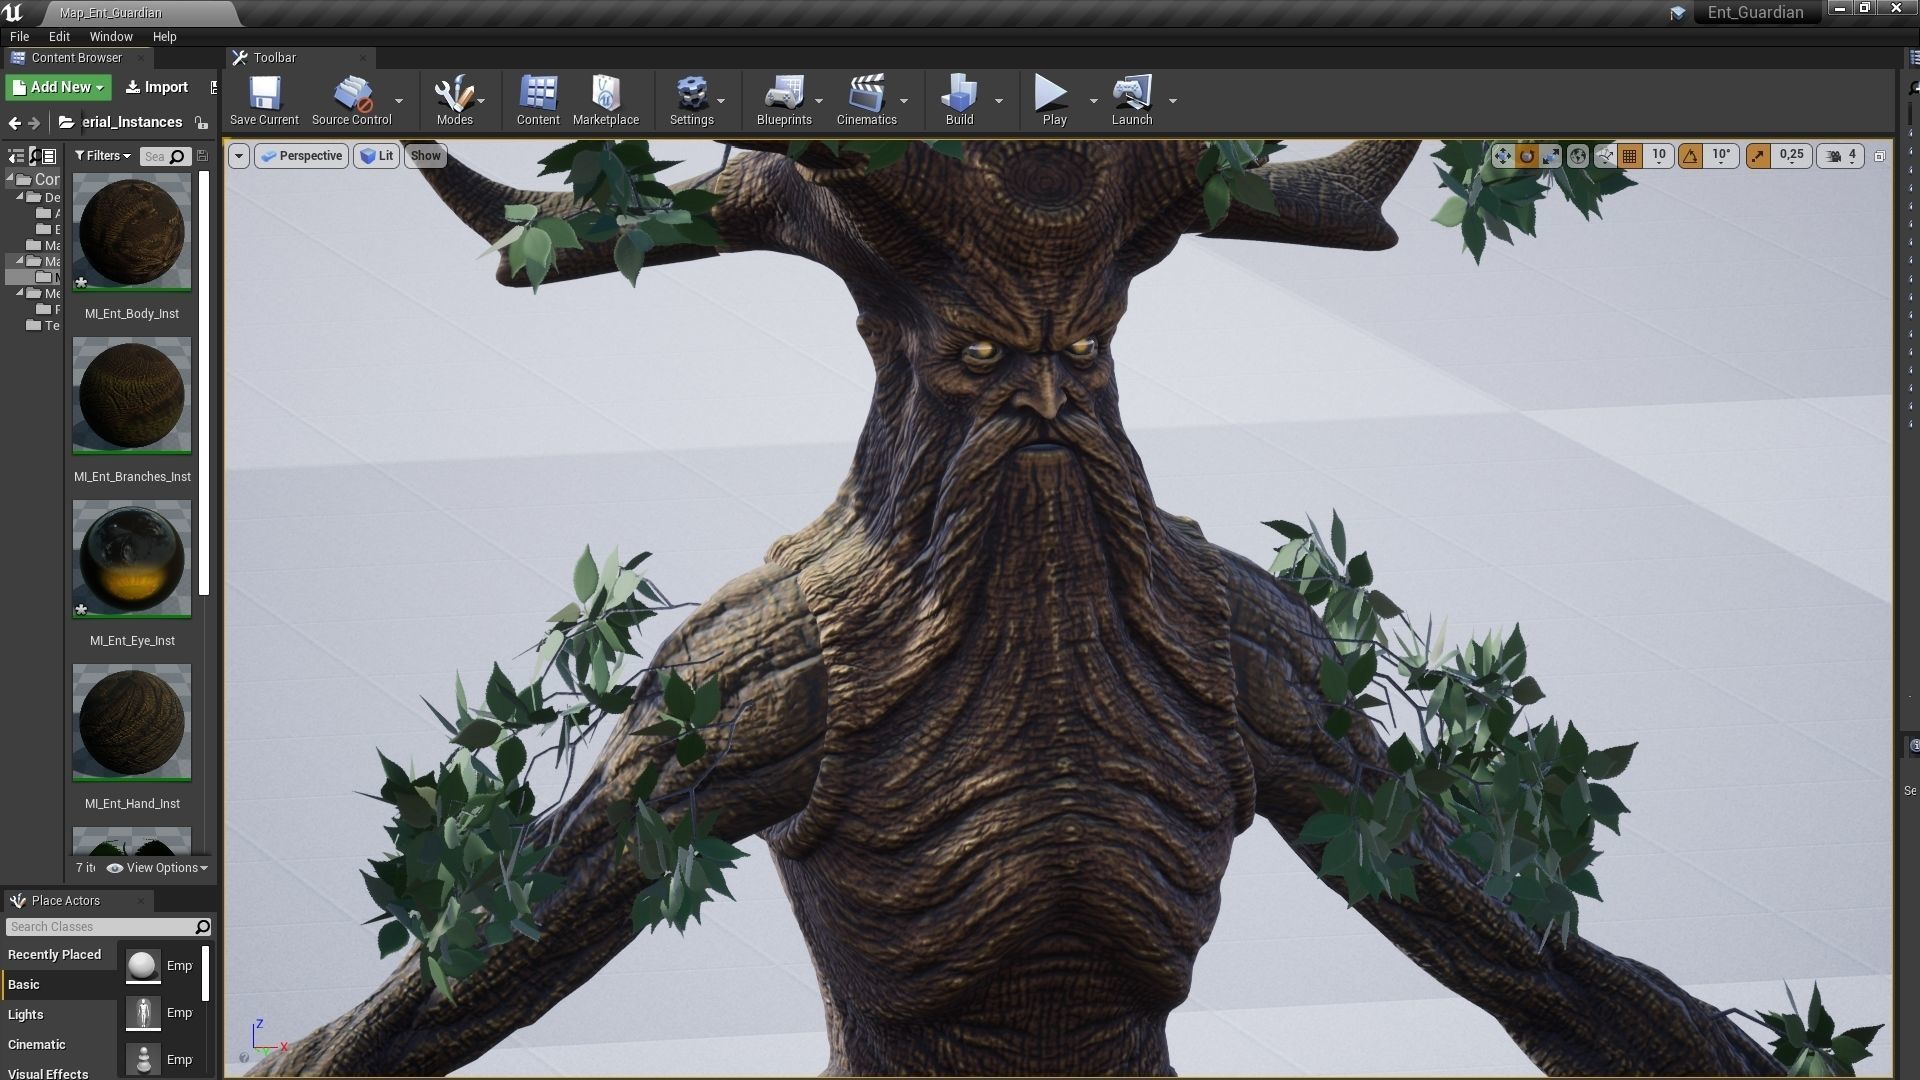Open the viewport options arrow menu
This screenshot has width=1920, height=1080.
pyautogui.click(x=238, y=156)
